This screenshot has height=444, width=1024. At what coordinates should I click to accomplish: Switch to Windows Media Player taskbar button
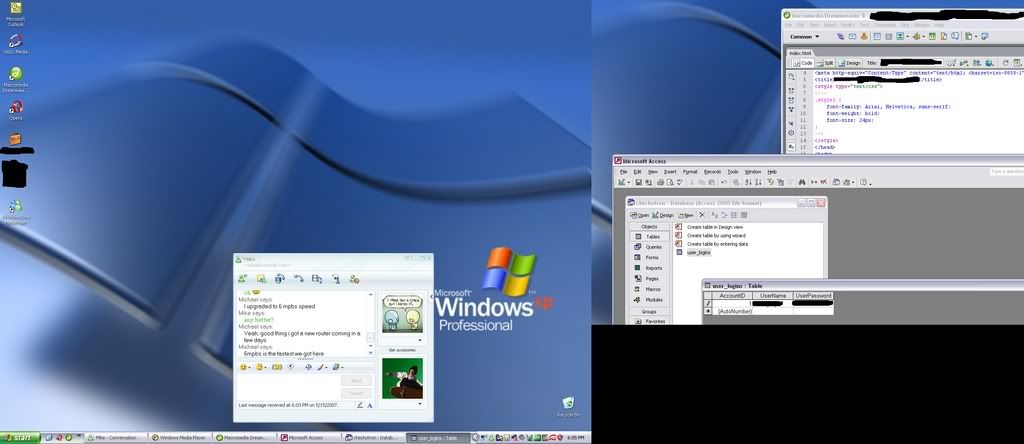click(180, 437)
